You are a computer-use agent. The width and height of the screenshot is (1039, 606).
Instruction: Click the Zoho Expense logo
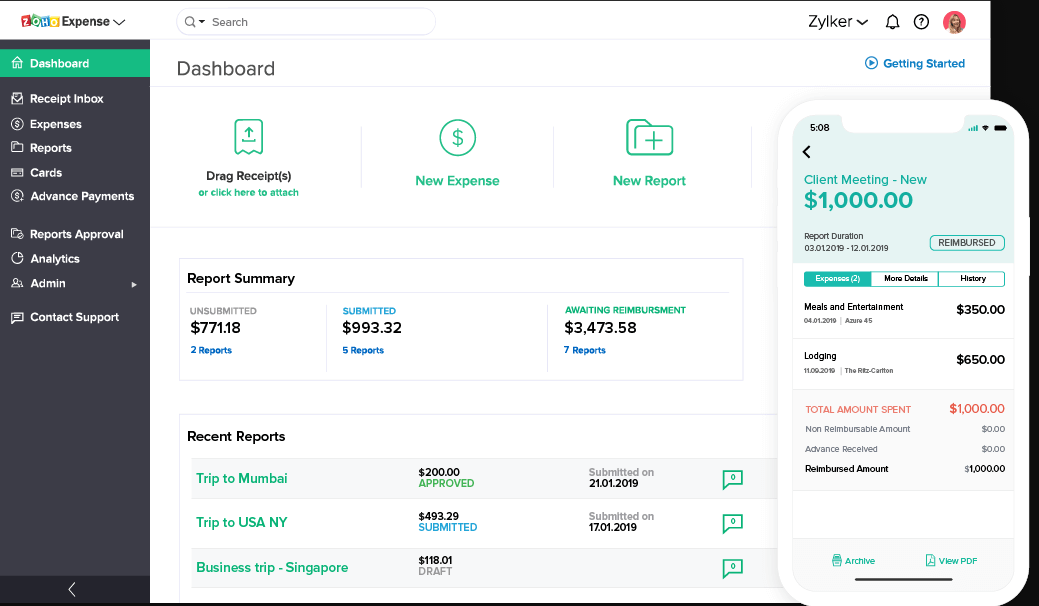[65, 21]
